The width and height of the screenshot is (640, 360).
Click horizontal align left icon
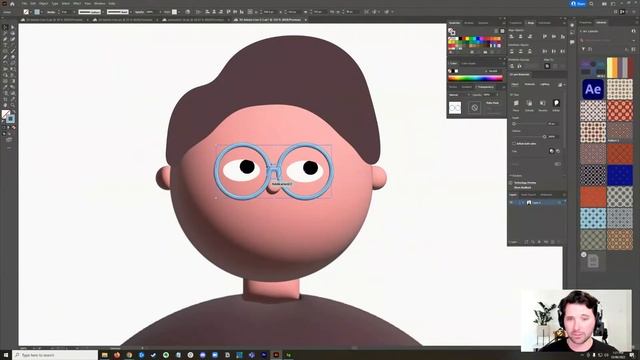pyautogui.click(x=511, y=37)
